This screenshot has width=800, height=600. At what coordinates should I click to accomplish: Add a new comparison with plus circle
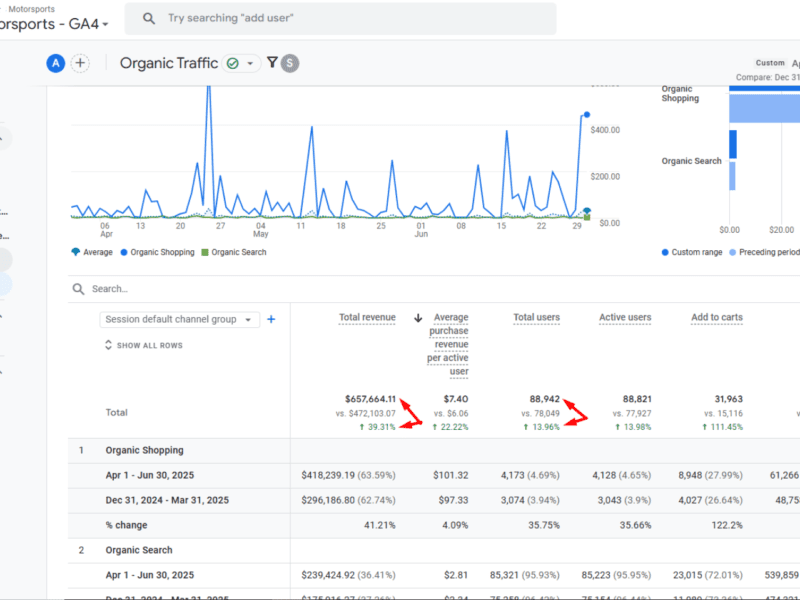pos(80,63)
